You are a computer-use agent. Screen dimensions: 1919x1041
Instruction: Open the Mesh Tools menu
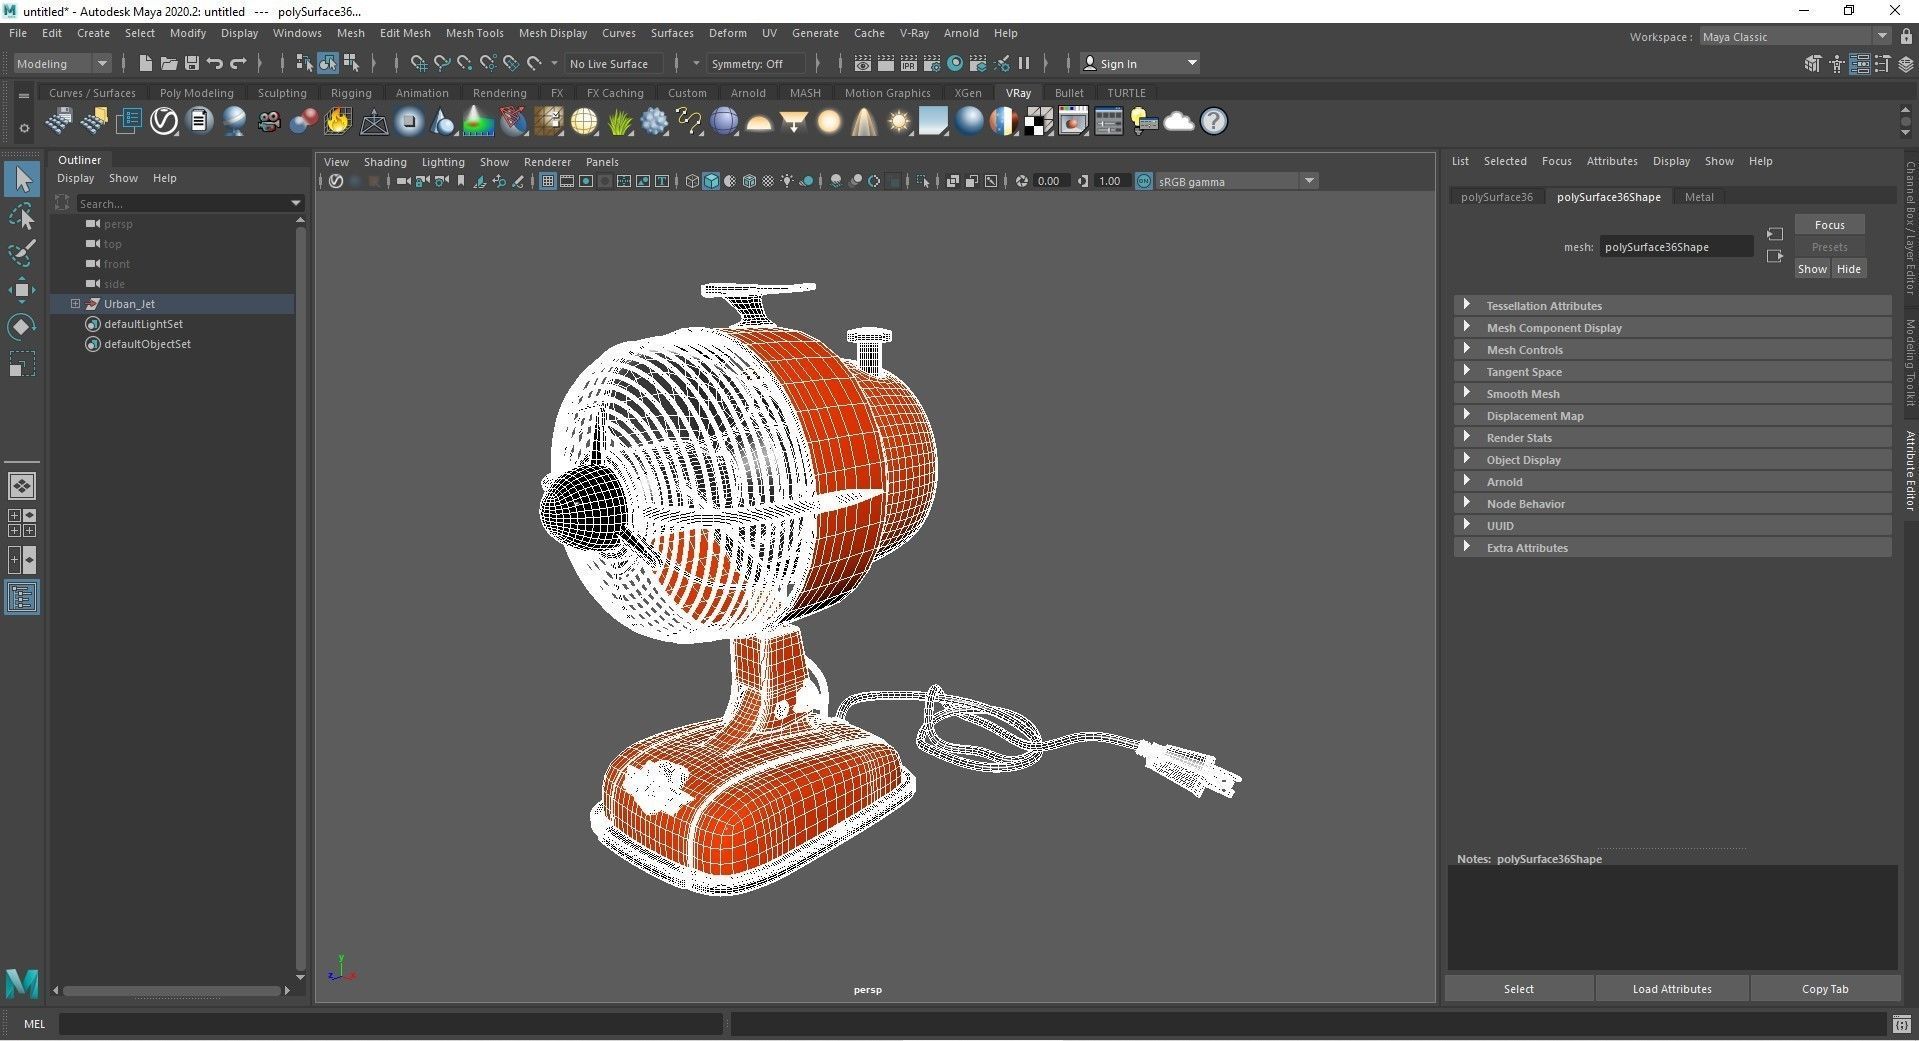[x=474, y=33]
